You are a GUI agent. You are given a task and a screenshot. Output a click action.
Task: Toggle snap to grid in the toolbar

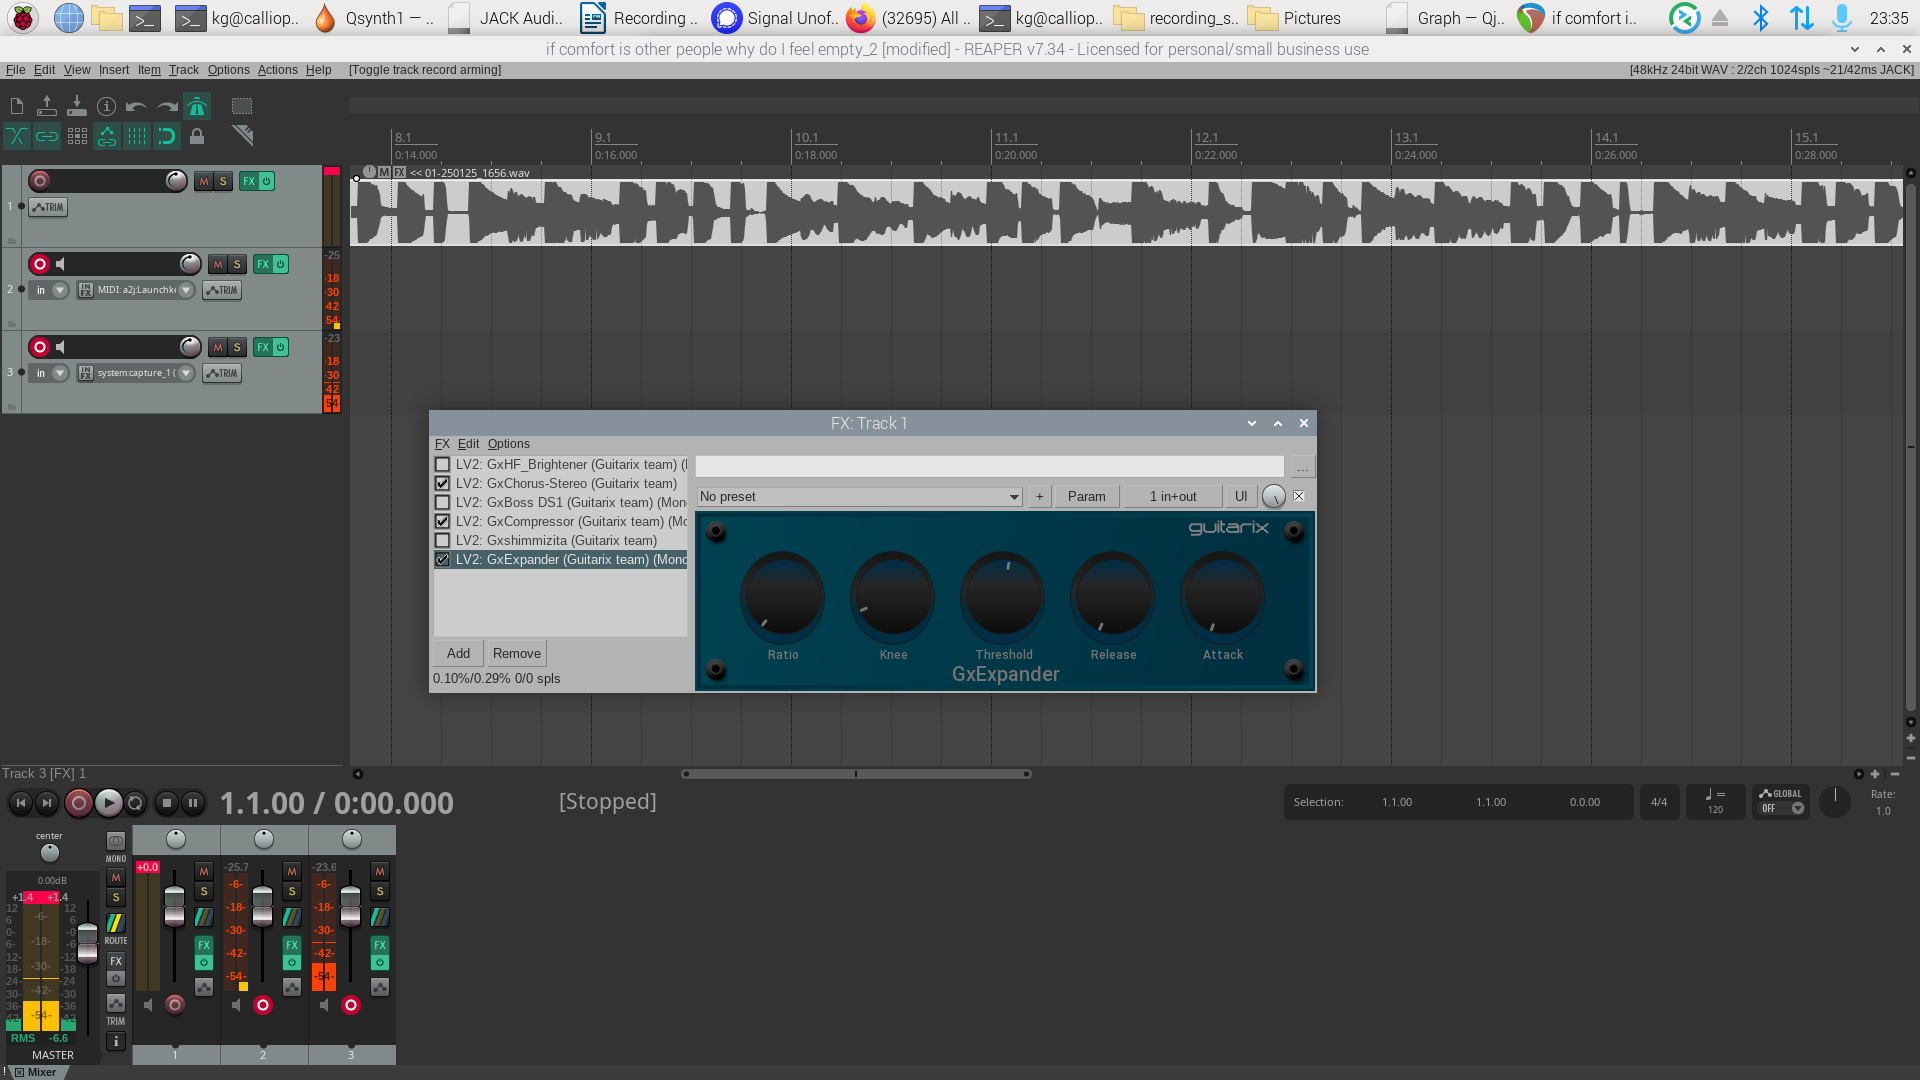(x=167, y=136)
